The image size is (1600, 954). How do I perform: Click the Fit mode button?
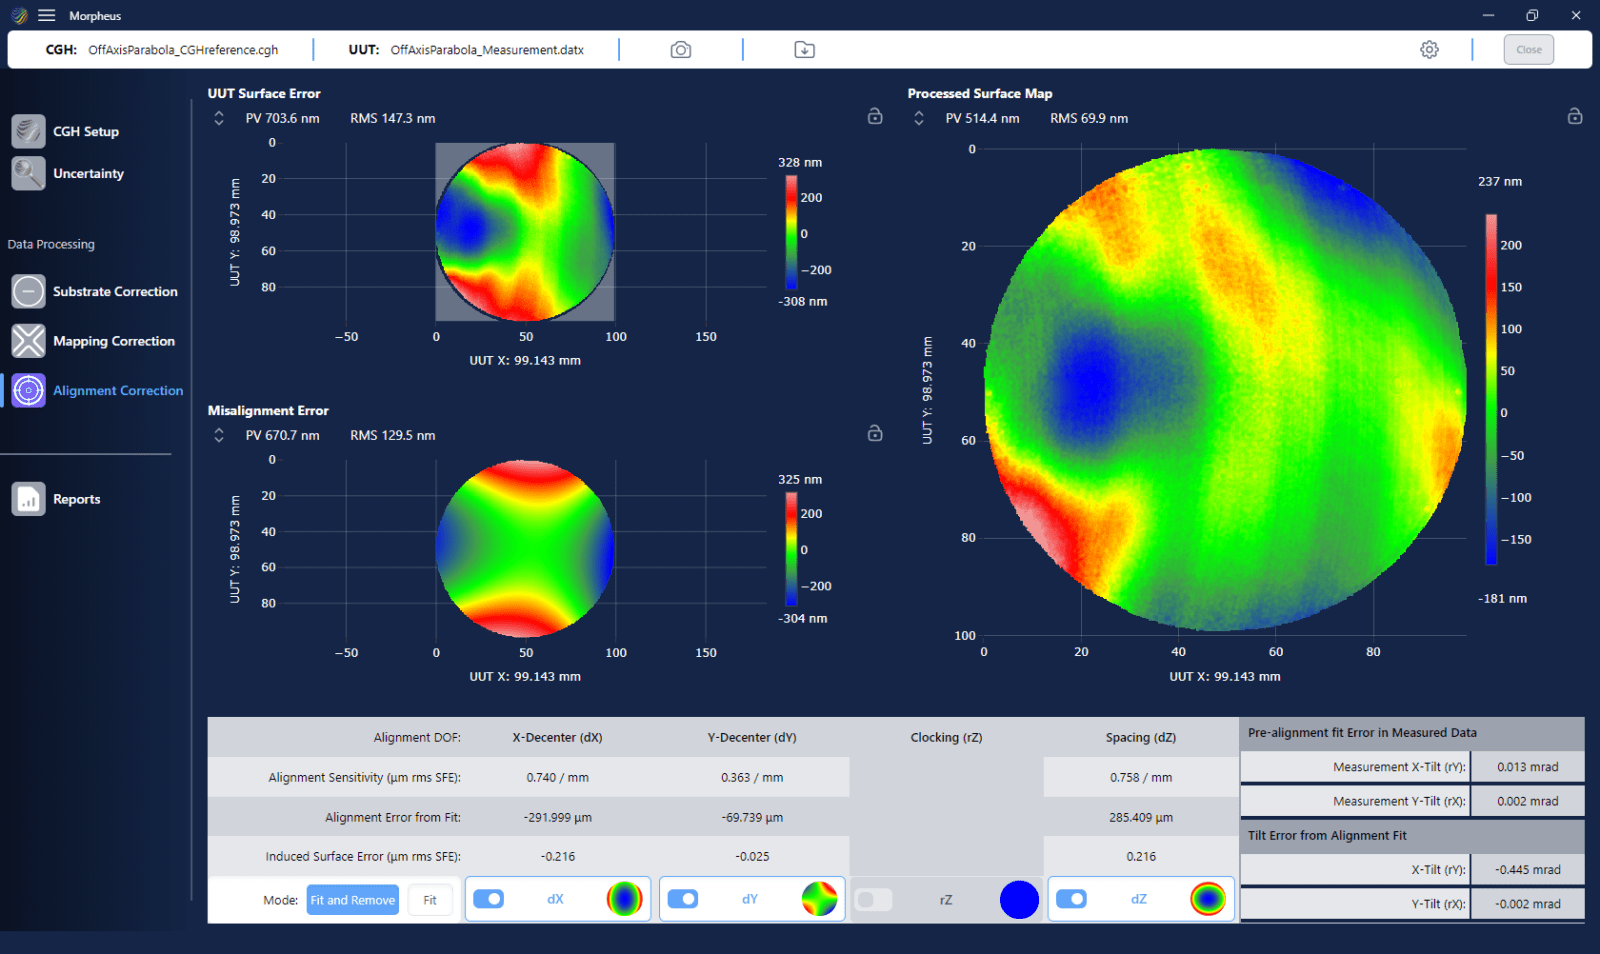tap(430, 899)
